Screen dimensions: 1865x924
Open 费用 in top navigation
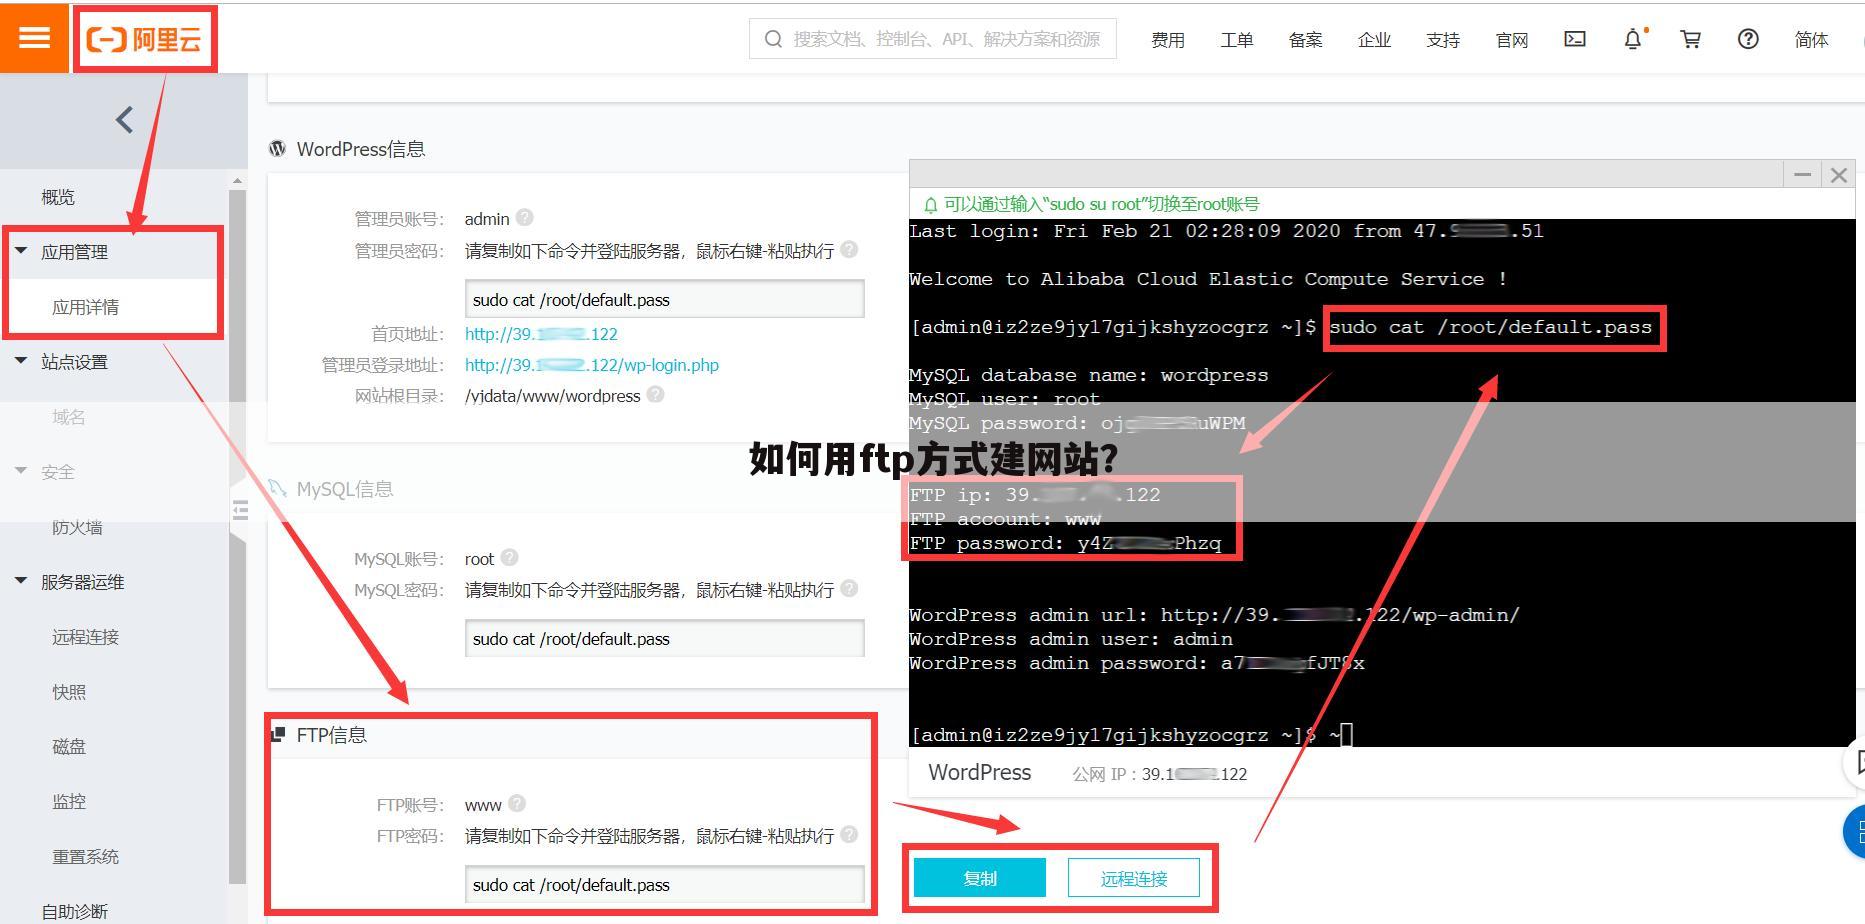coord(1168,40)
